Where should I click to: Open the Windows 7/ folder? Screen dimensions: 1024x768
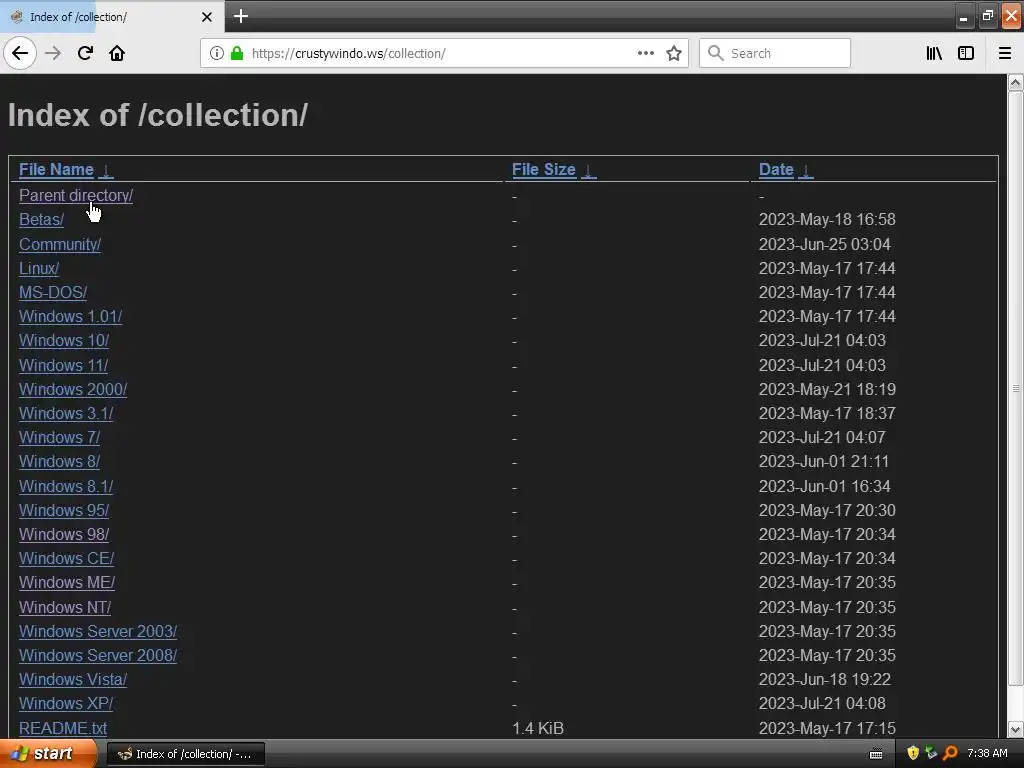(x=59, y=438)
